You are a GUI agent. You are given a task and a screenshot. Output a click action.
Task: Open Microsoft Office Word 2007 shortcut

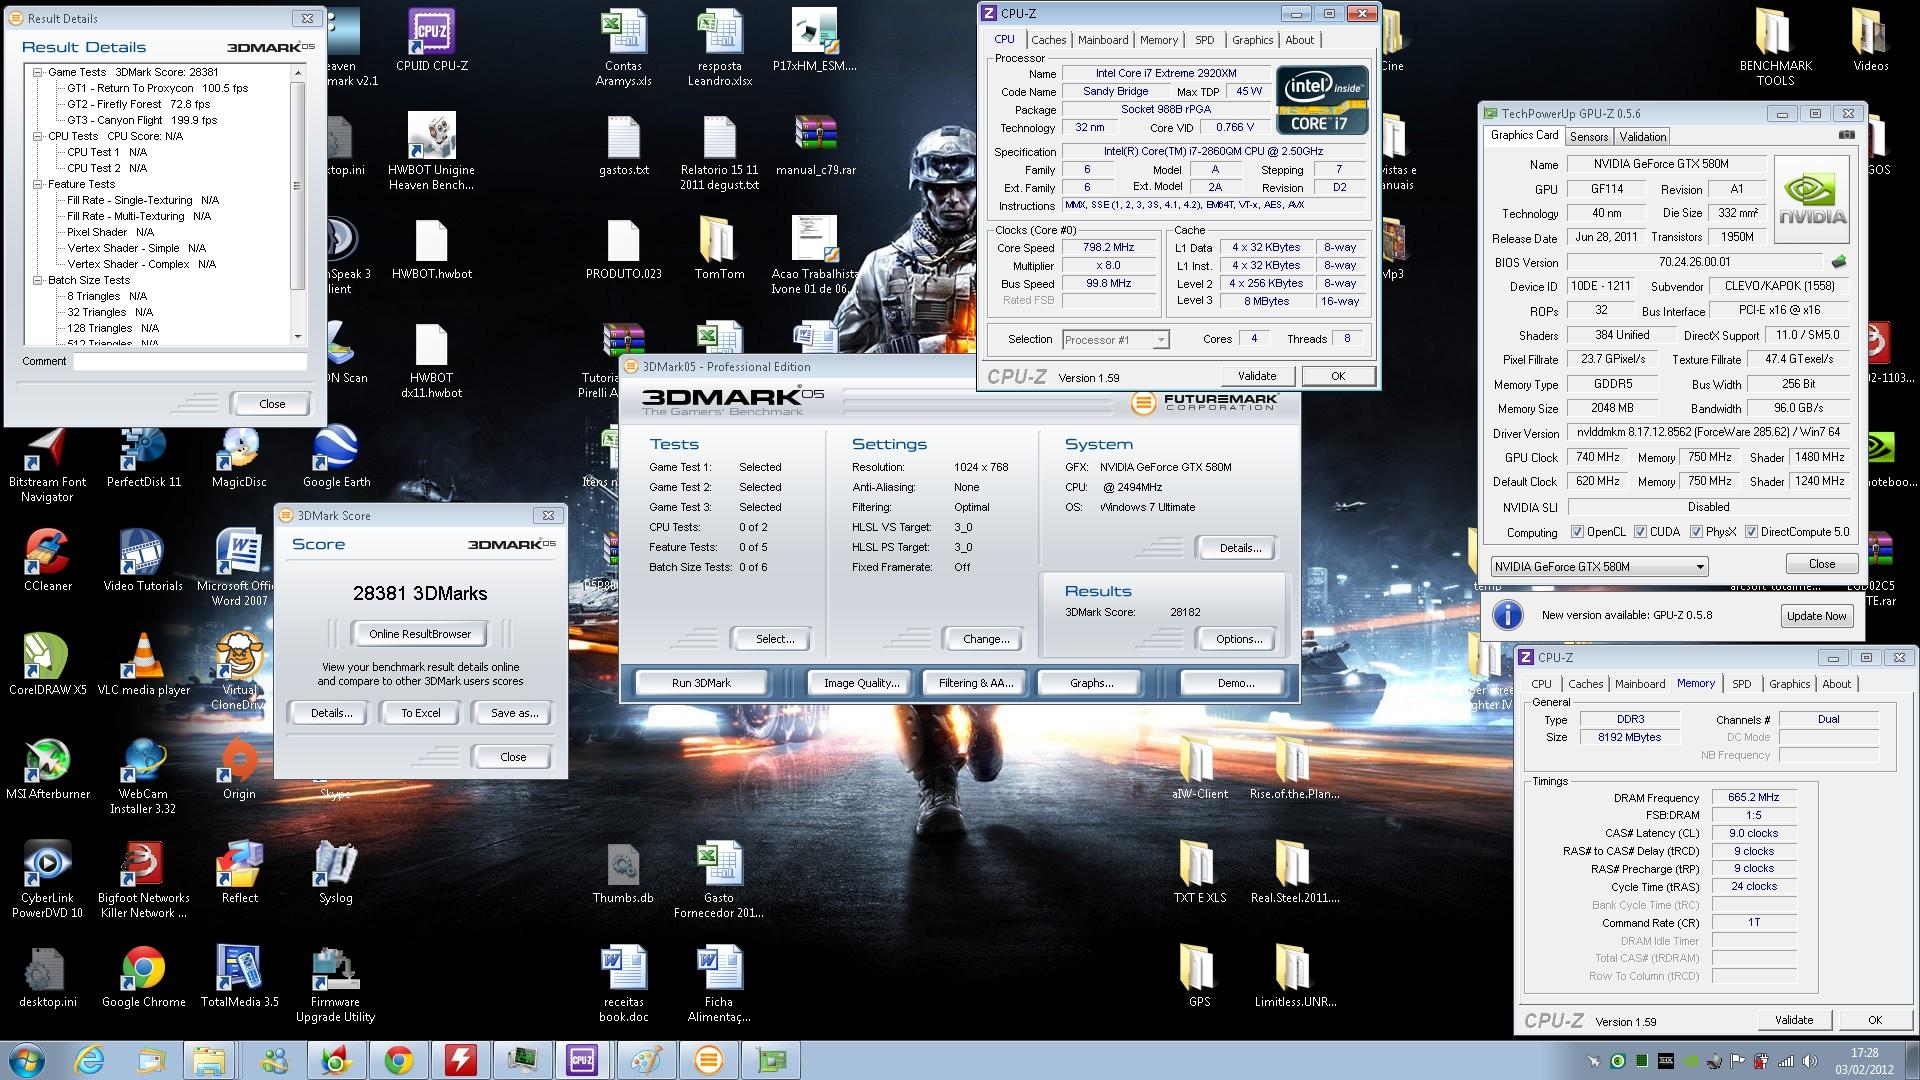pyautogui.click(x=239, y=567)
